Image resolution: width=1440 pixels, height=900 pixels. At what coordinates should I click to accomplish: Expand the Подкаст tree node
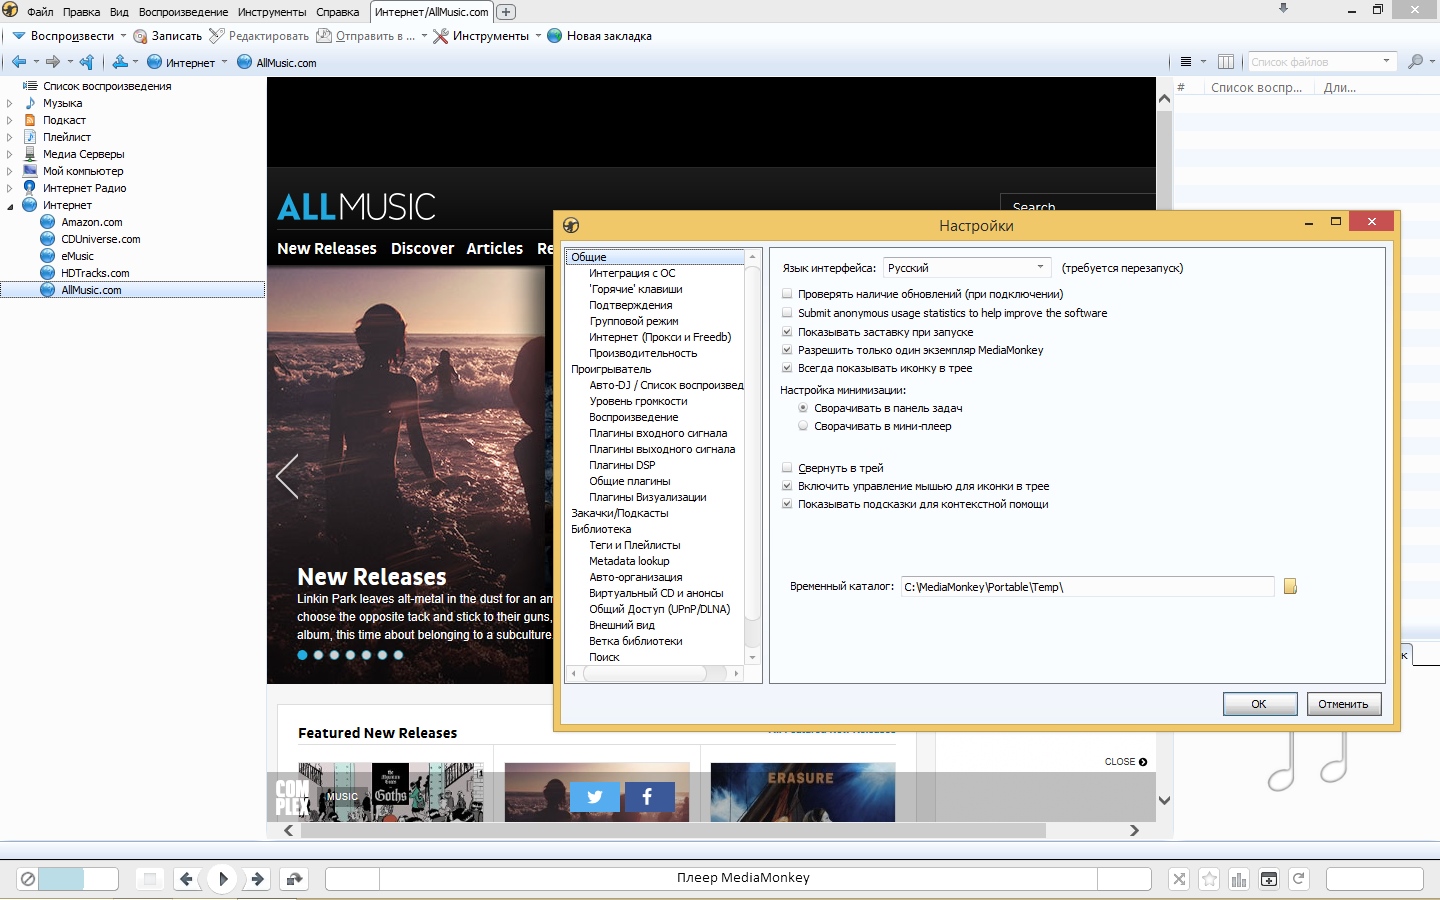(x=10, y=120)
